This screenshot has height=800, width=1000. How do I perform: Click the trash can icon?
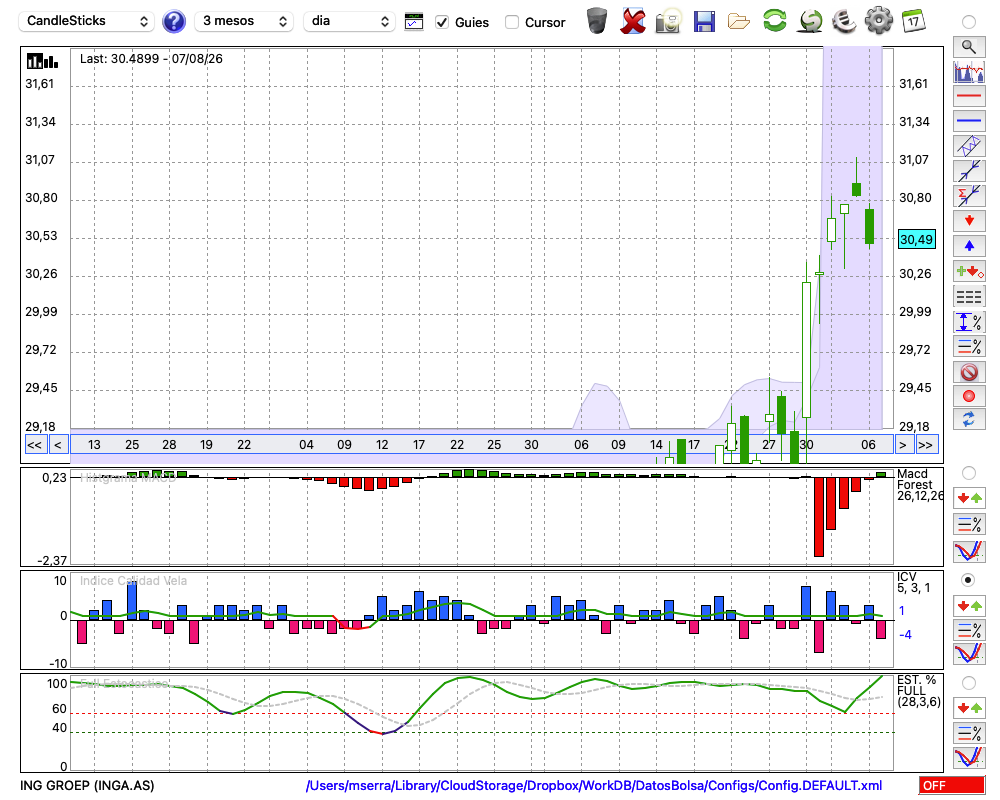click(x=597, y=21)
